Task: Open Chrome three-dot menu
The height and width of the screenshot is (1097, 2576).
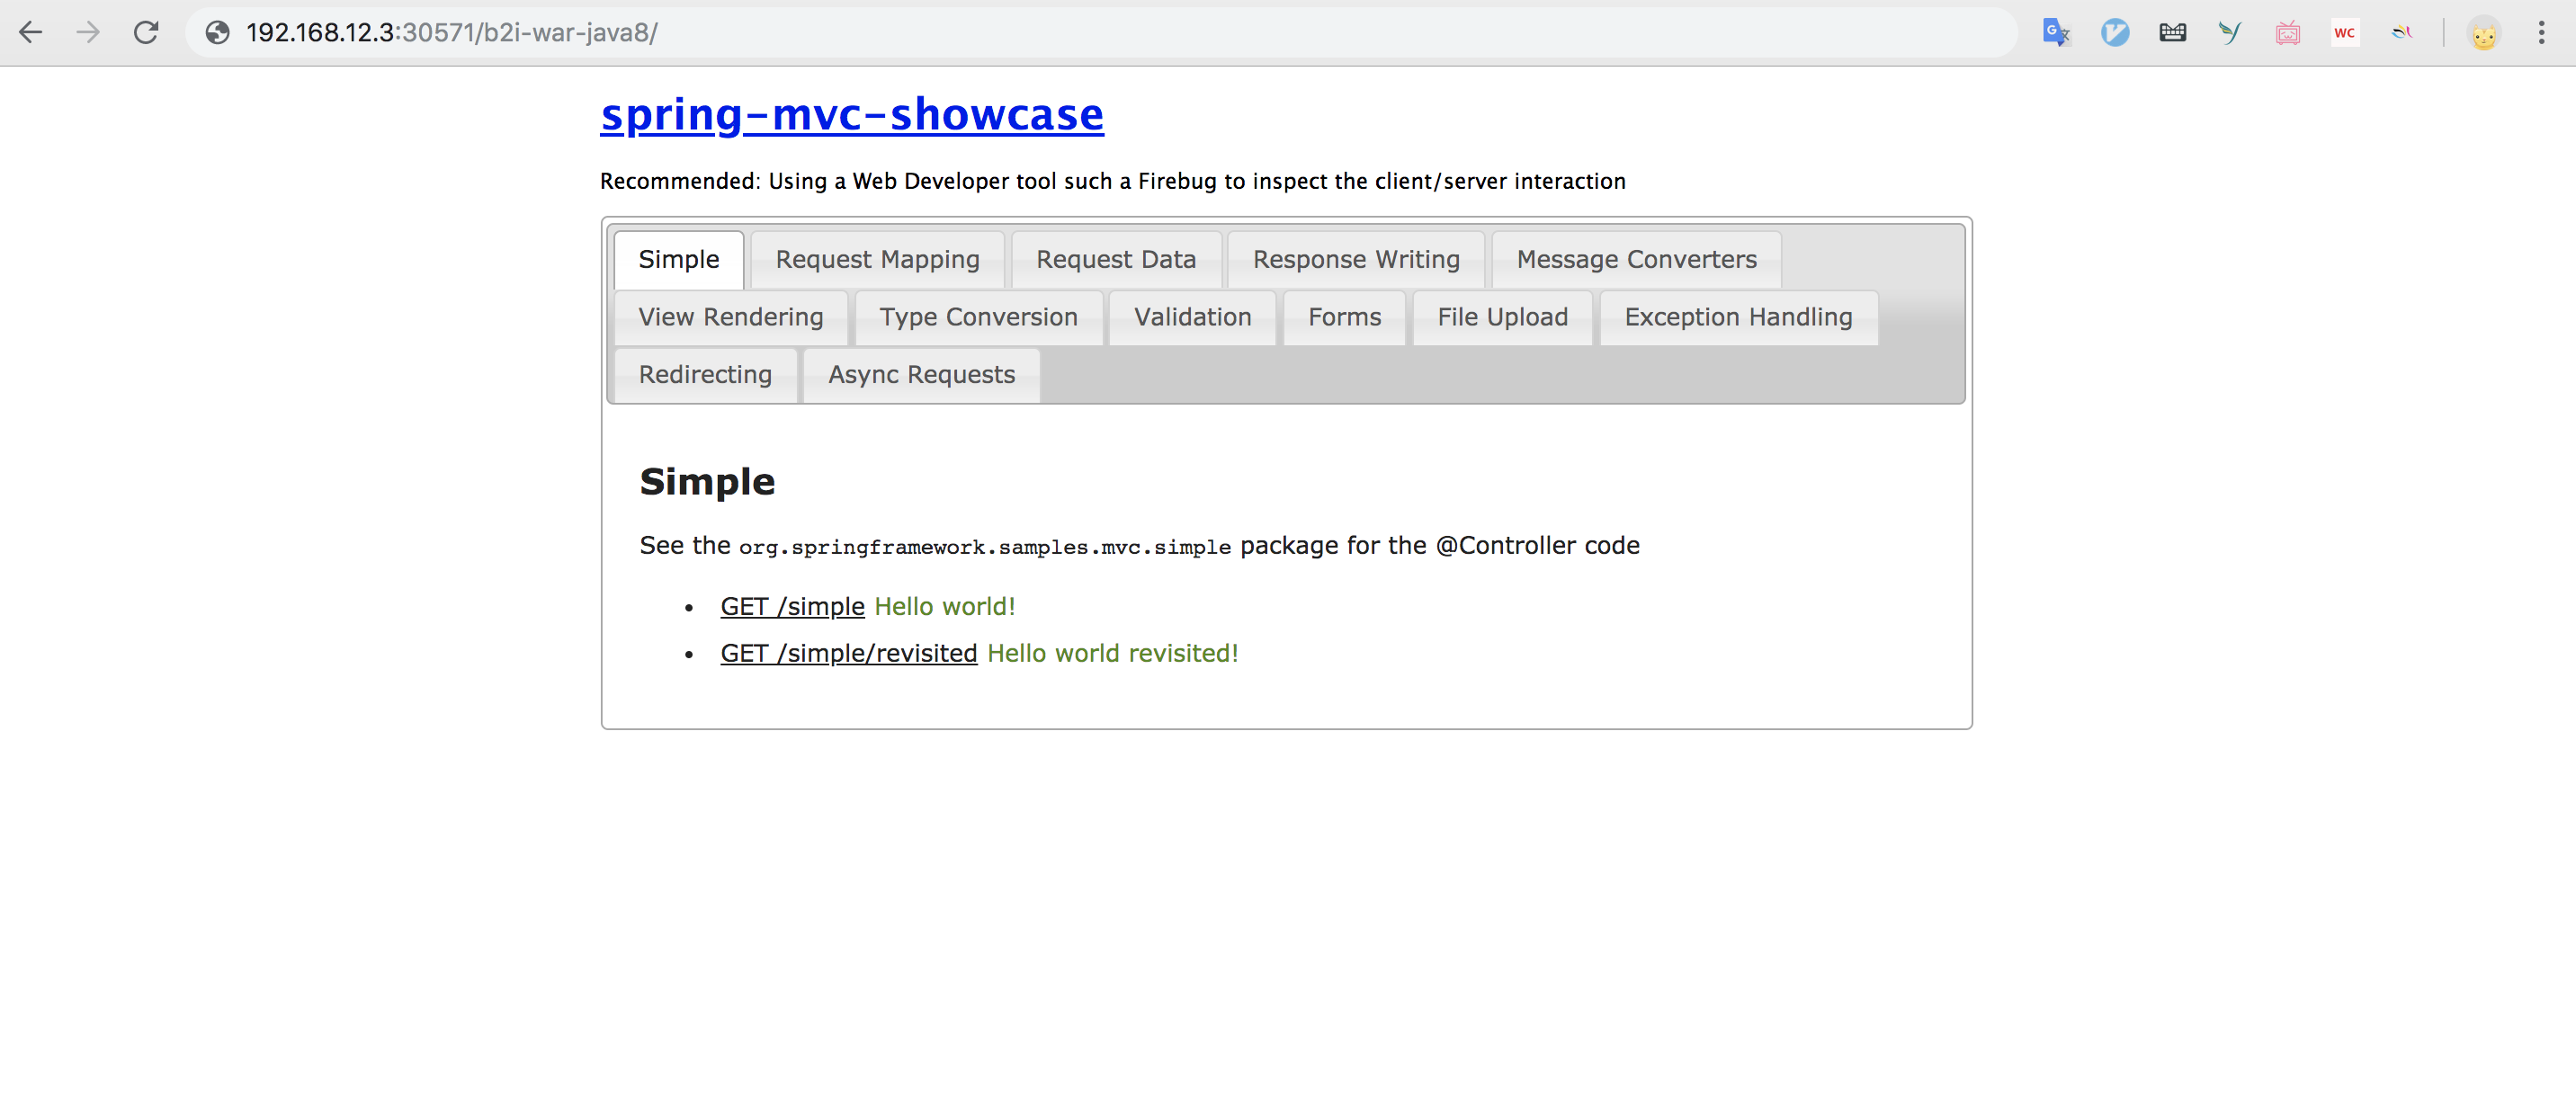Action: click(x=2541, y=33)
